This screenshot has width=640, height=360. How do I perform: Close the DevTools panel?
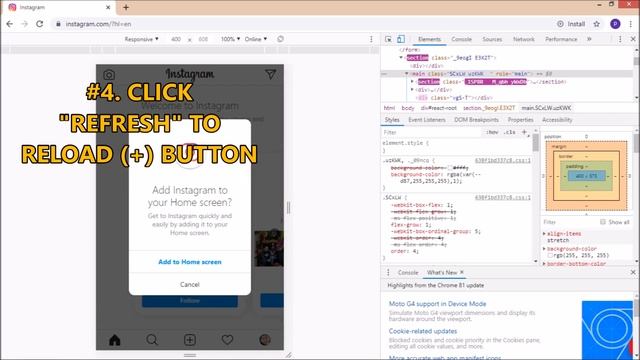click(633, 39)
